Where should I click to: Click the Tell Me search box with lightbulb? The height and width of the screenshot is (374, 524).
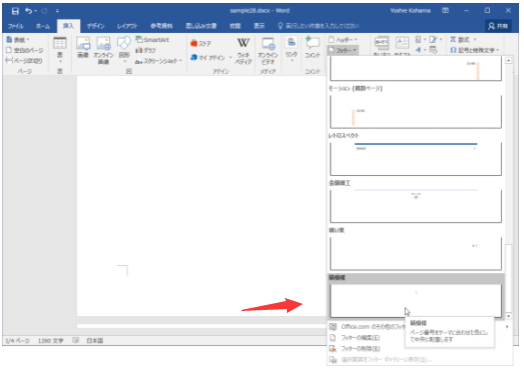point(318,26)
